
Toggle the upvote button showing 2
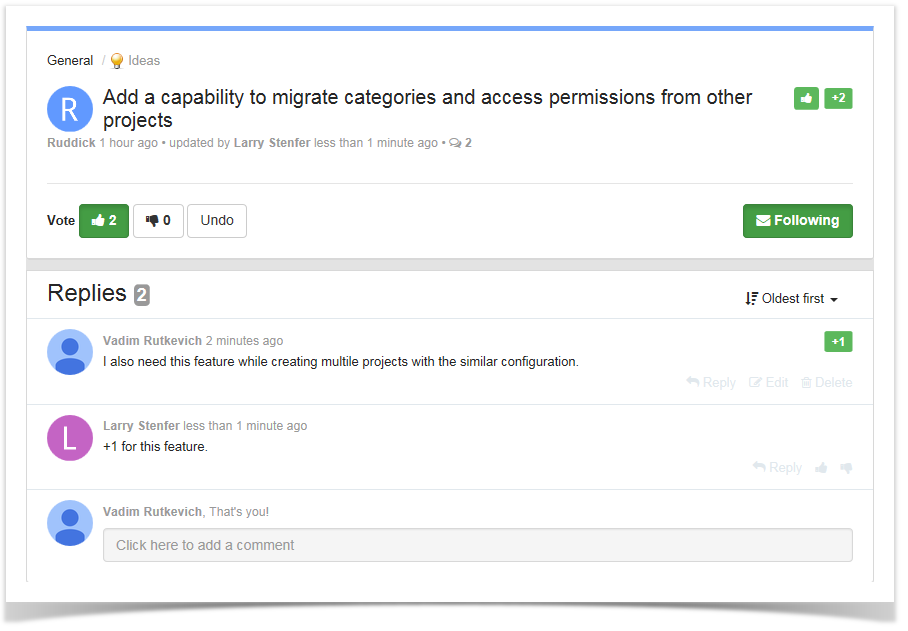104,221
